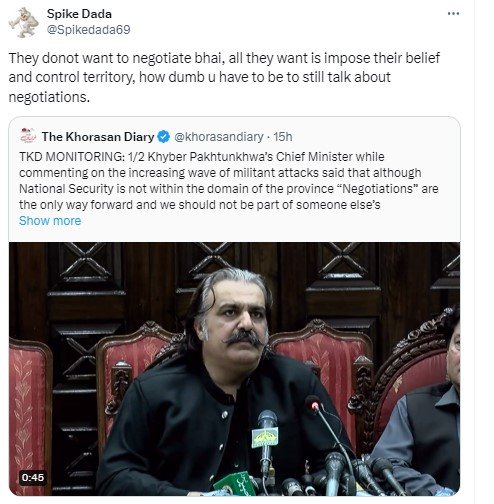Viewport: 494px width, 504px height.
Task: Click the empty red chair in video
Action: (28, 417)
